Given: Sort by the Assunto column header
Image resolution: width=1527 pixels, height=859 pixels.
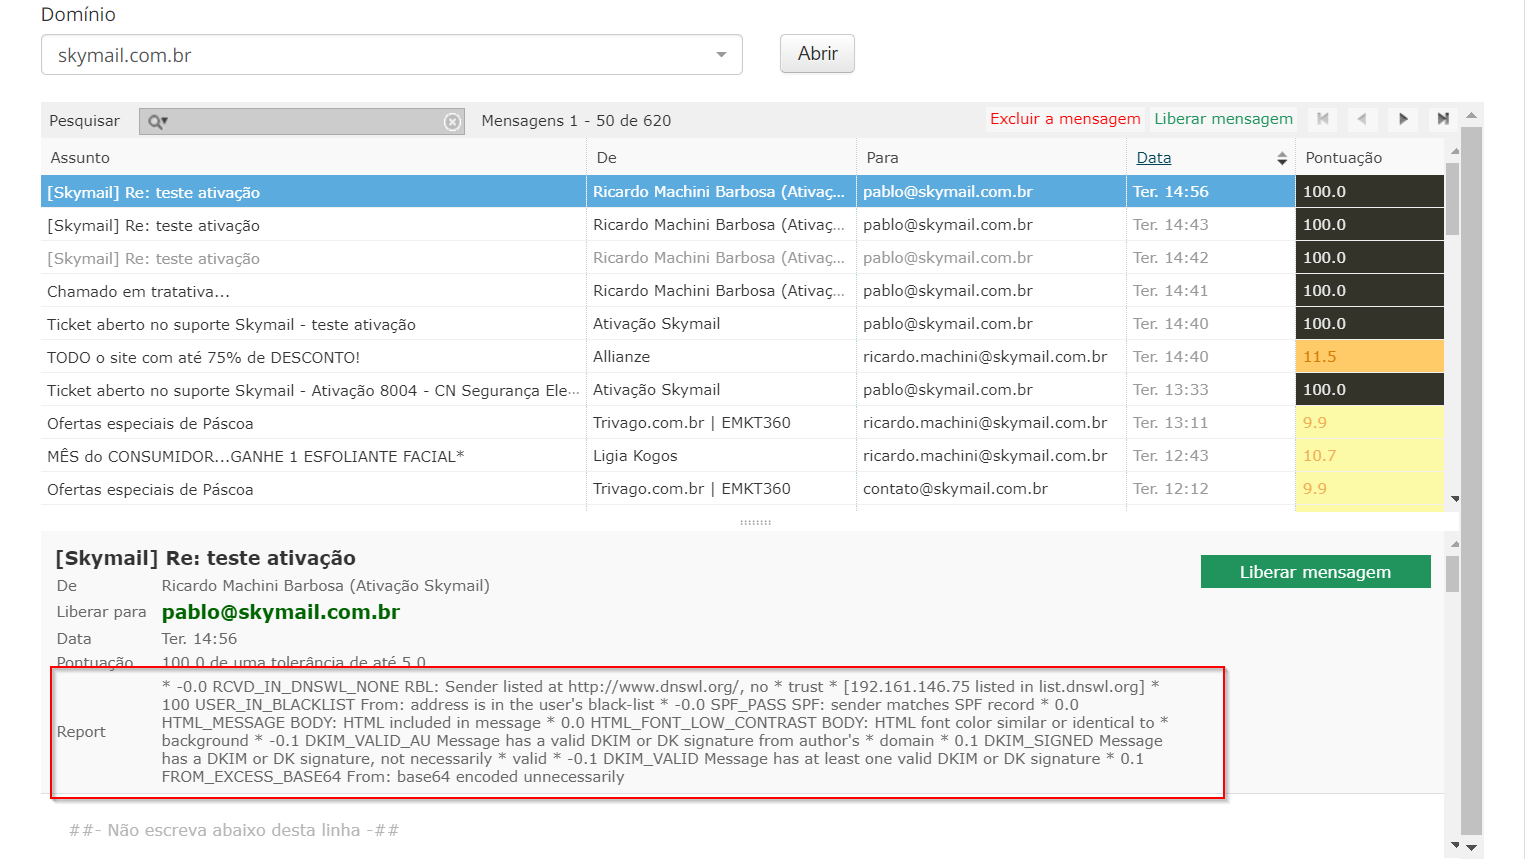Looking at the screenshot, I should (80, 158).
